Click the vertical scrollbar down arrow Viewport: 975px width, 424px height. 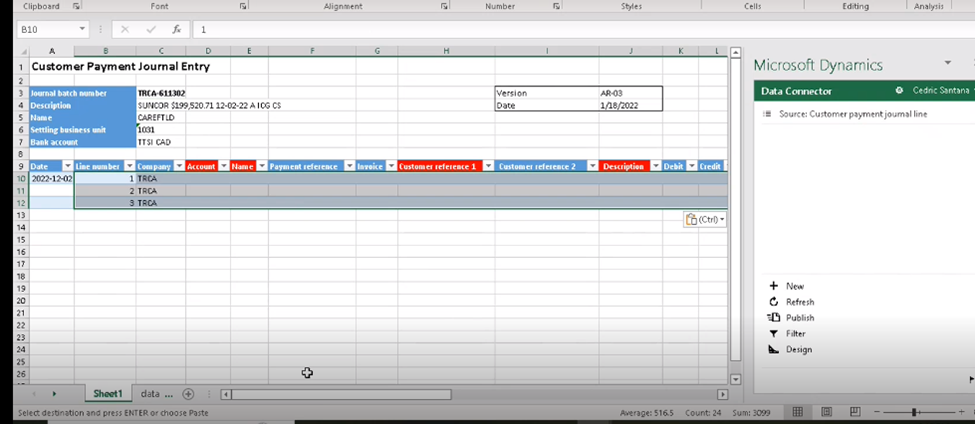[x=735, y=379]
